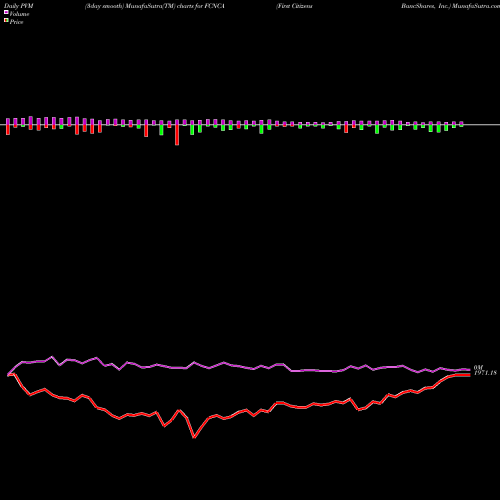The image size is (500, 500).
Task: Click the tallest red bar below the baseline
Action: [177, 135]
